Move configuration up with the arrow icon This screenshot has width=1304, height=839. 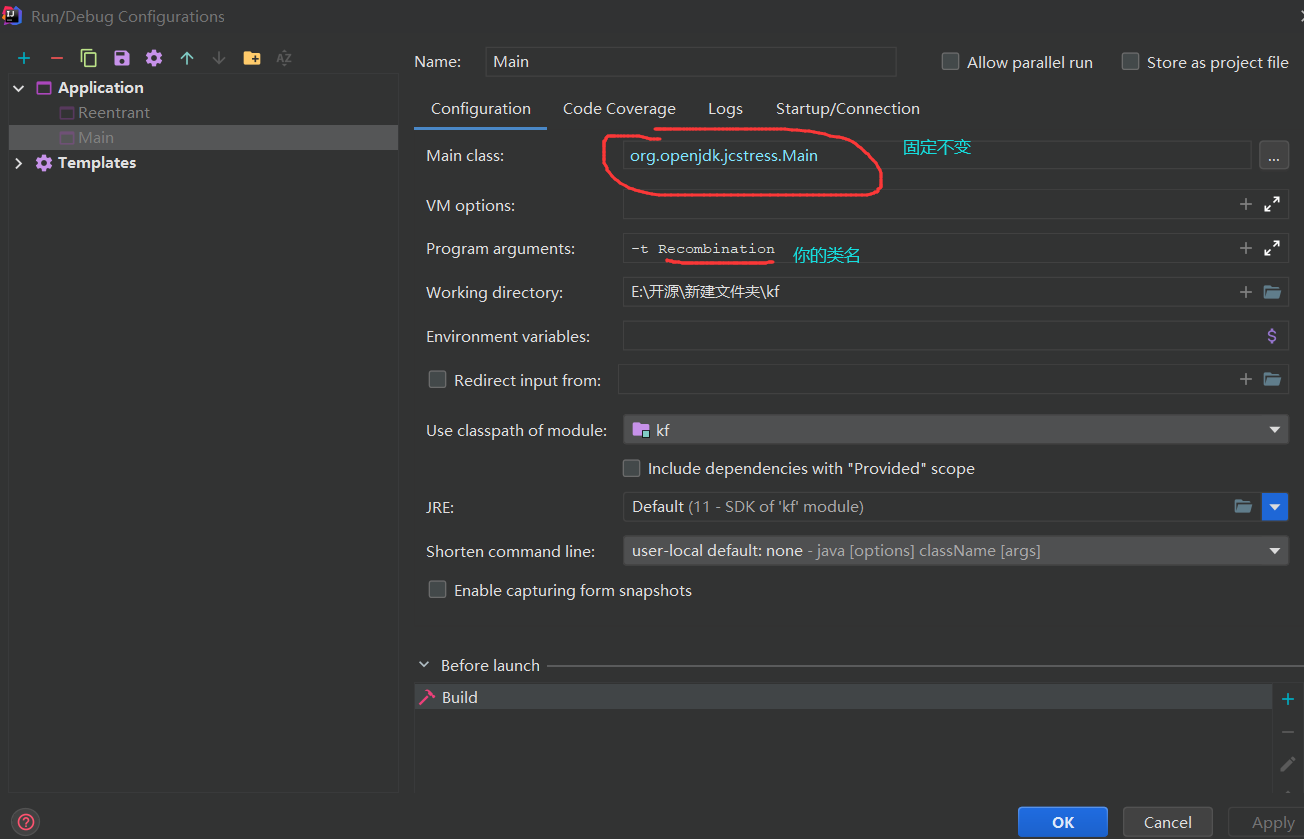pyautogui.click(x=187, y=59)
